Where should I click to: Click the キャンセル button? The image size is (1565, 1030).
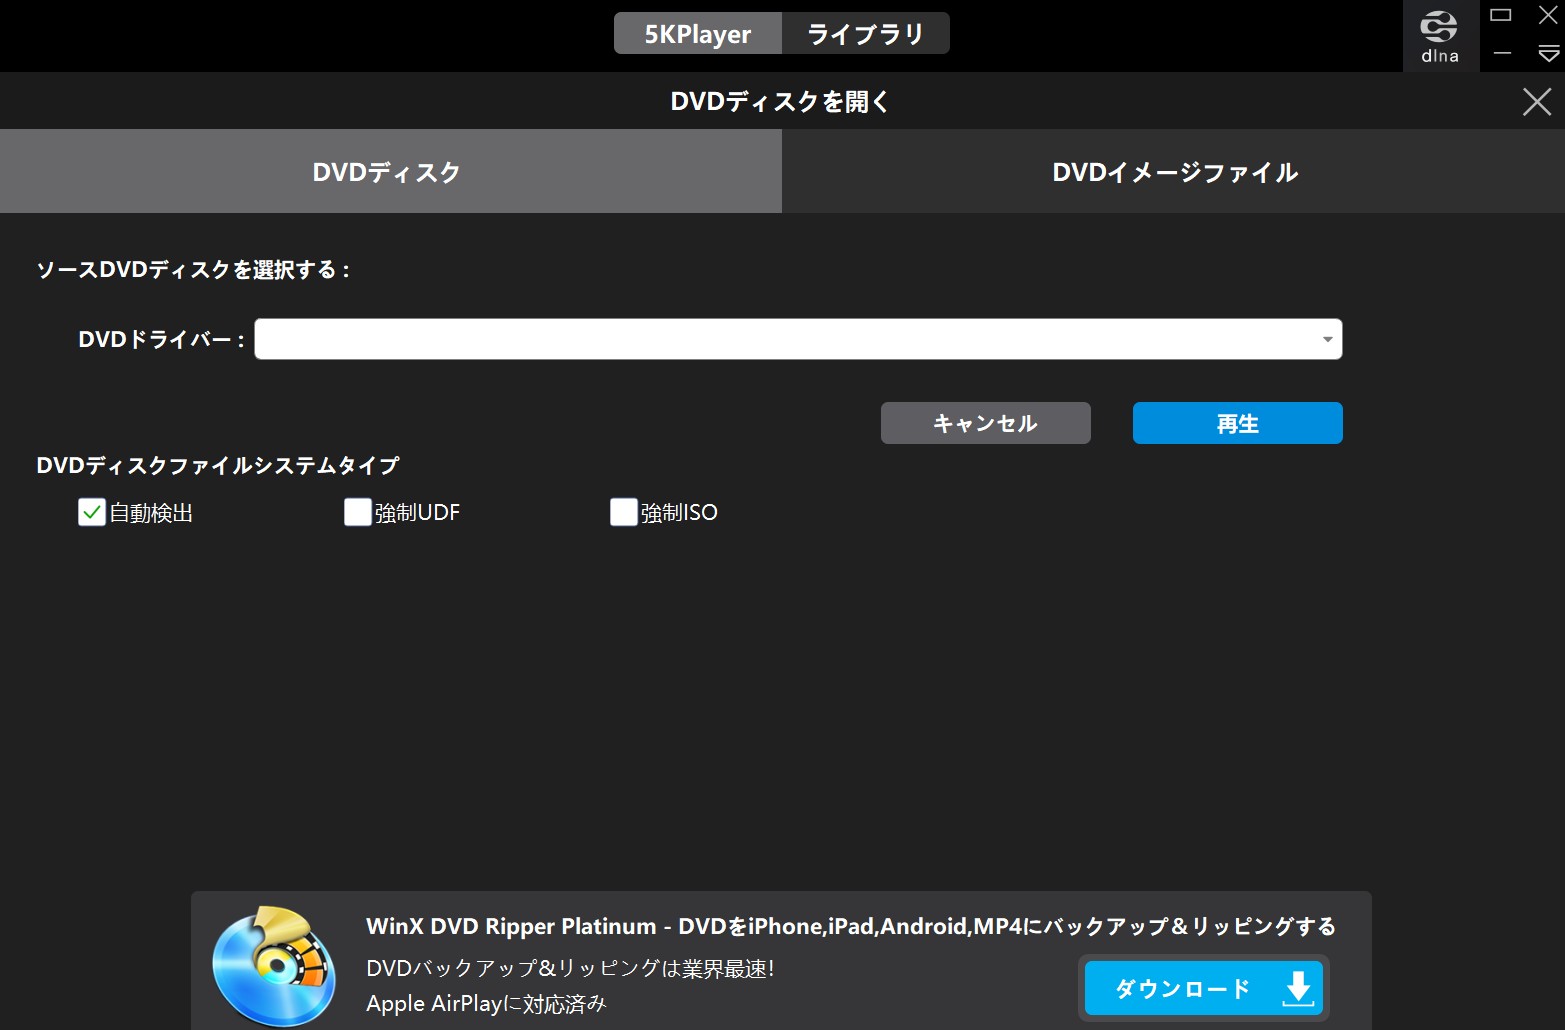pyautogui.click(x=986, y=423)
